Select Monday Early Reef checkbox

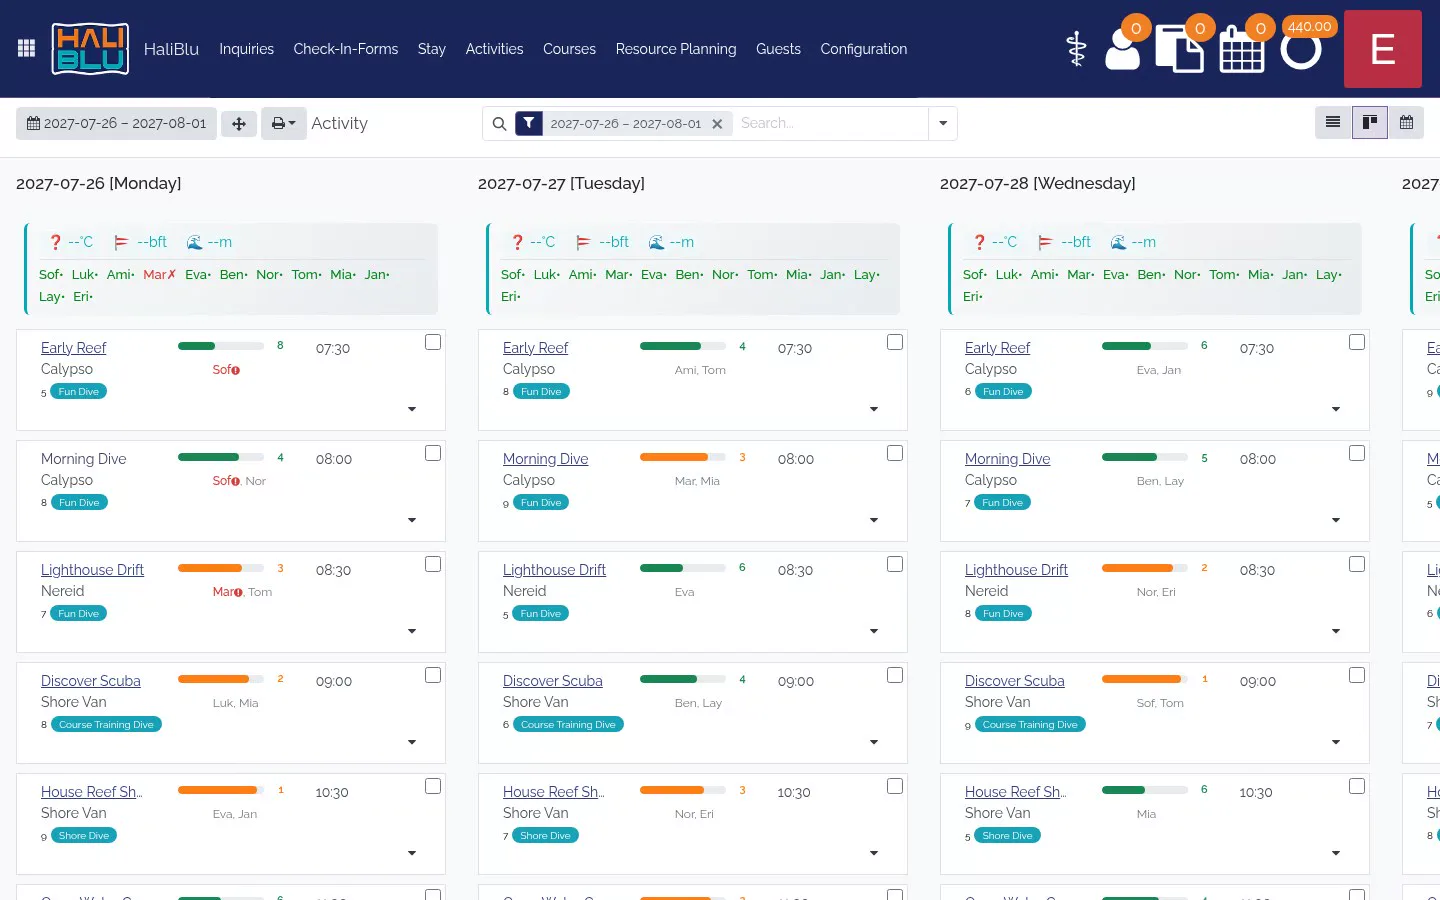coord(433,342)
